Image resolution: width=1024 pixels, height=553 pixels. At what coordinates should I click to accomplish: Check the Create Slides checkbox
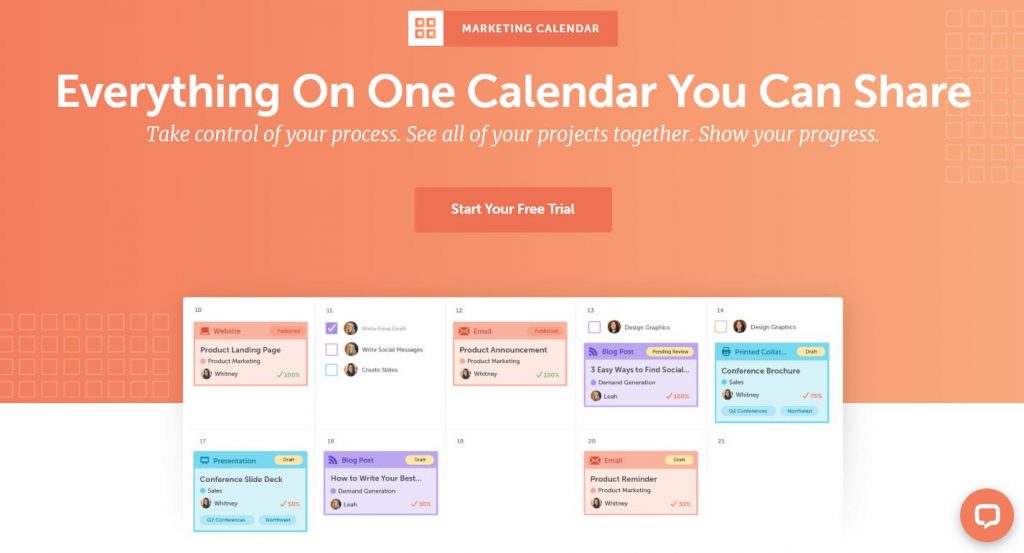tap(332, 370)
